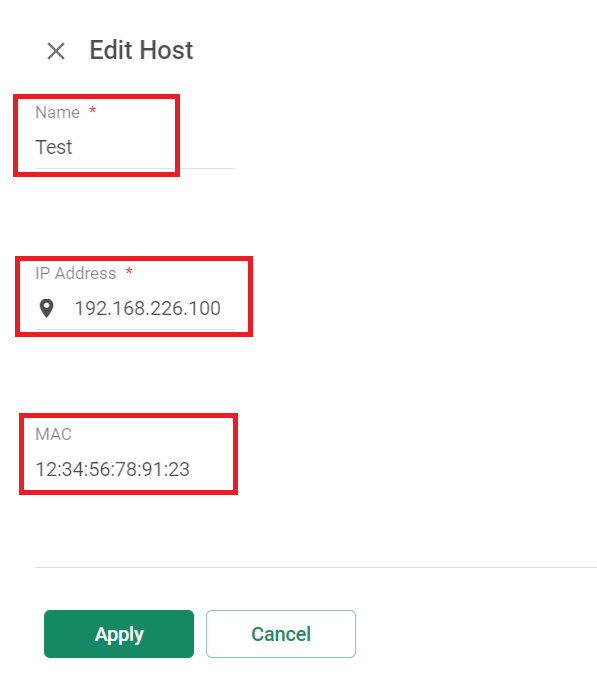
Task: Place cursor in the 192.168.226.100 value
Action: point(148,308)
